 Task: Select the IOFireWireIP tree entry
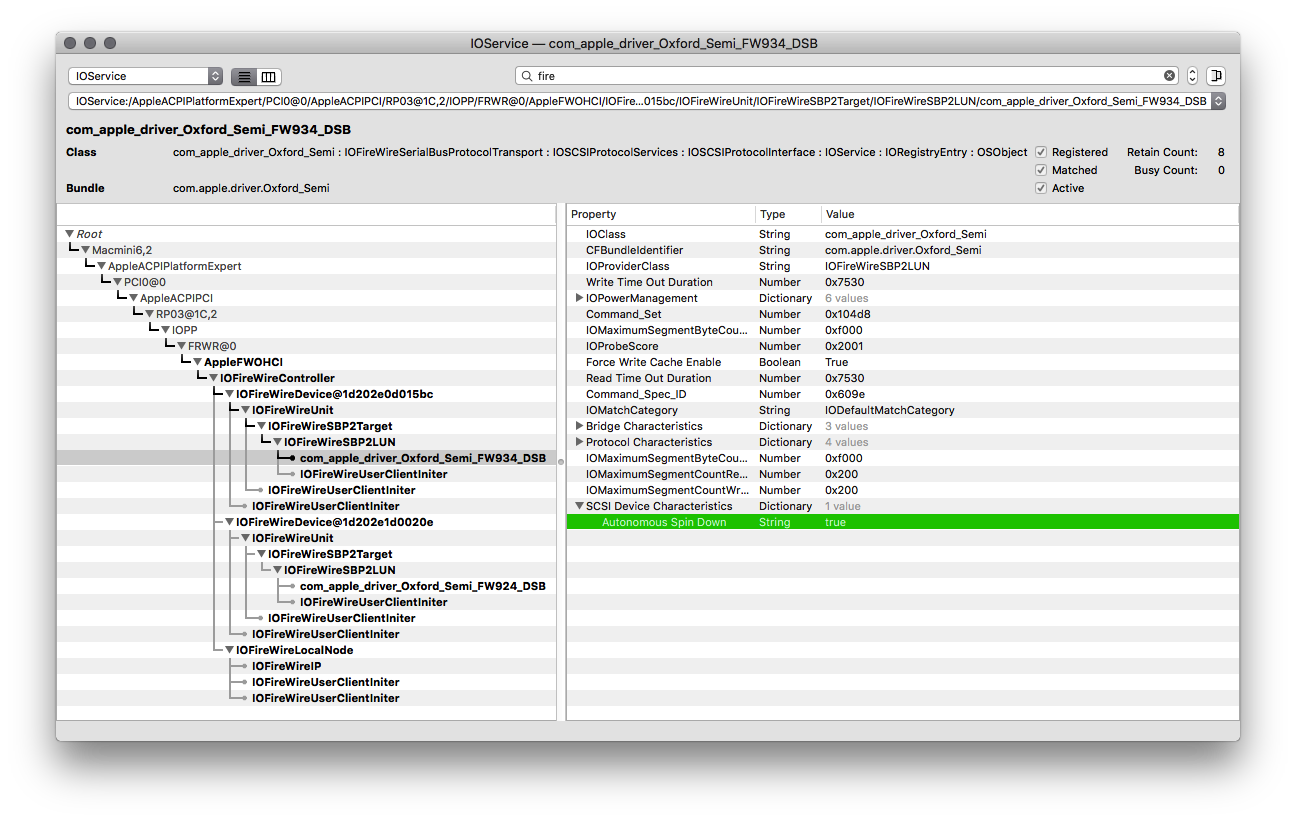click(286, 666)
